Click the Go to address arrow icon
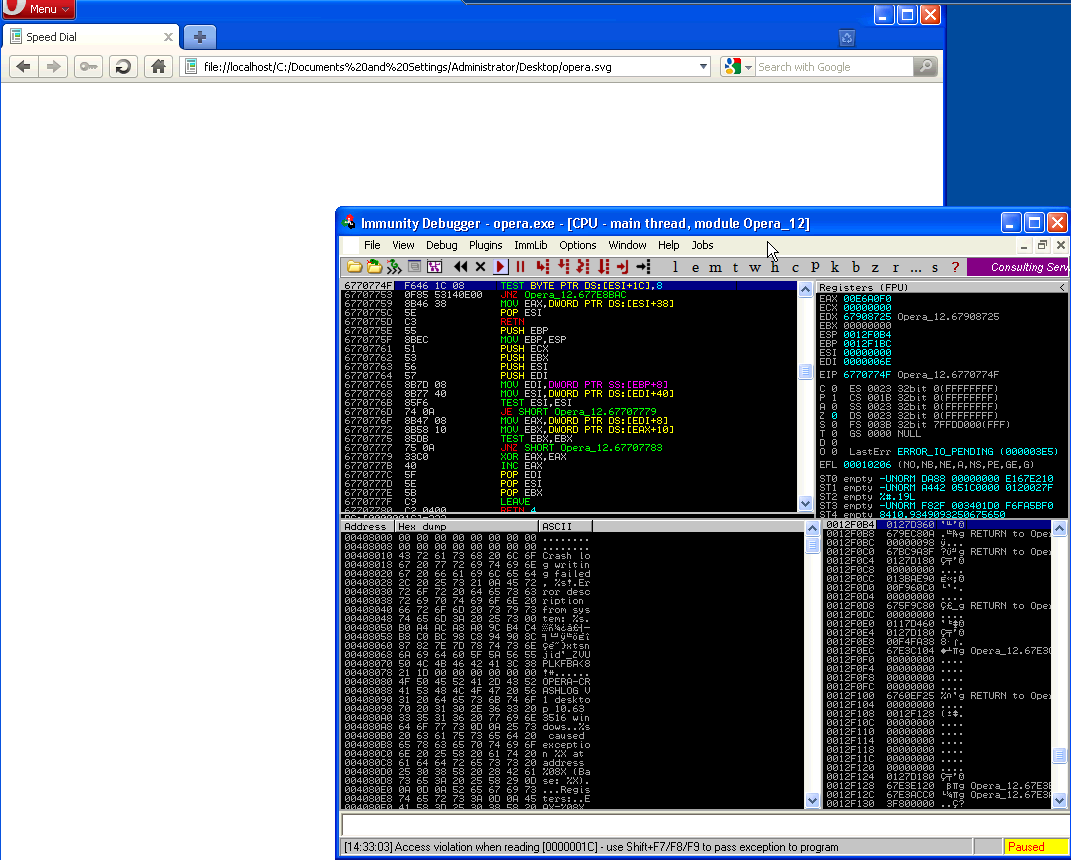The width and height of the screenshot is (1071, 860). tap(643, 267)
